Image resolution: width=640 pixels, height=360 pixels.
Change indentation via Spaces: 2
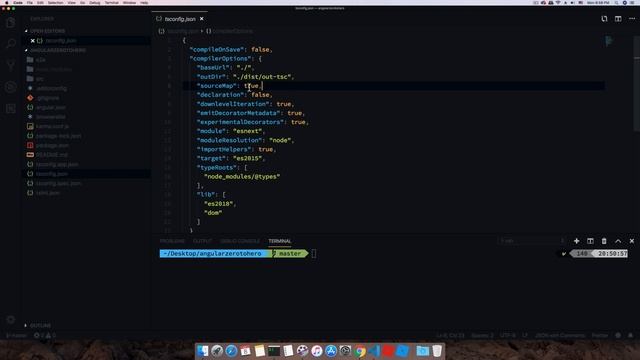point(482,336)
